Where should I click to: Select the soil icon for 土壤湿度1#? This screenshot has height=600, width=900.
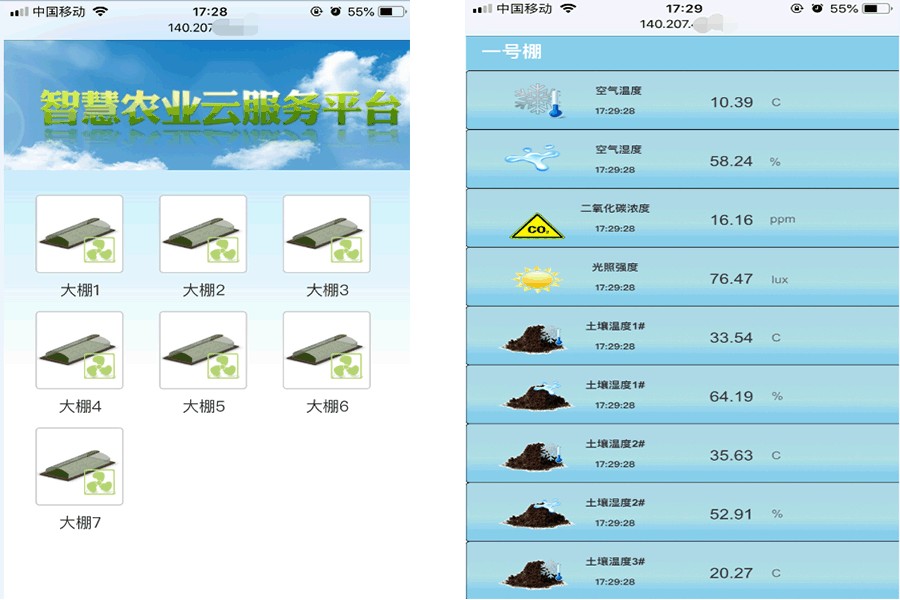click(536, 395)
